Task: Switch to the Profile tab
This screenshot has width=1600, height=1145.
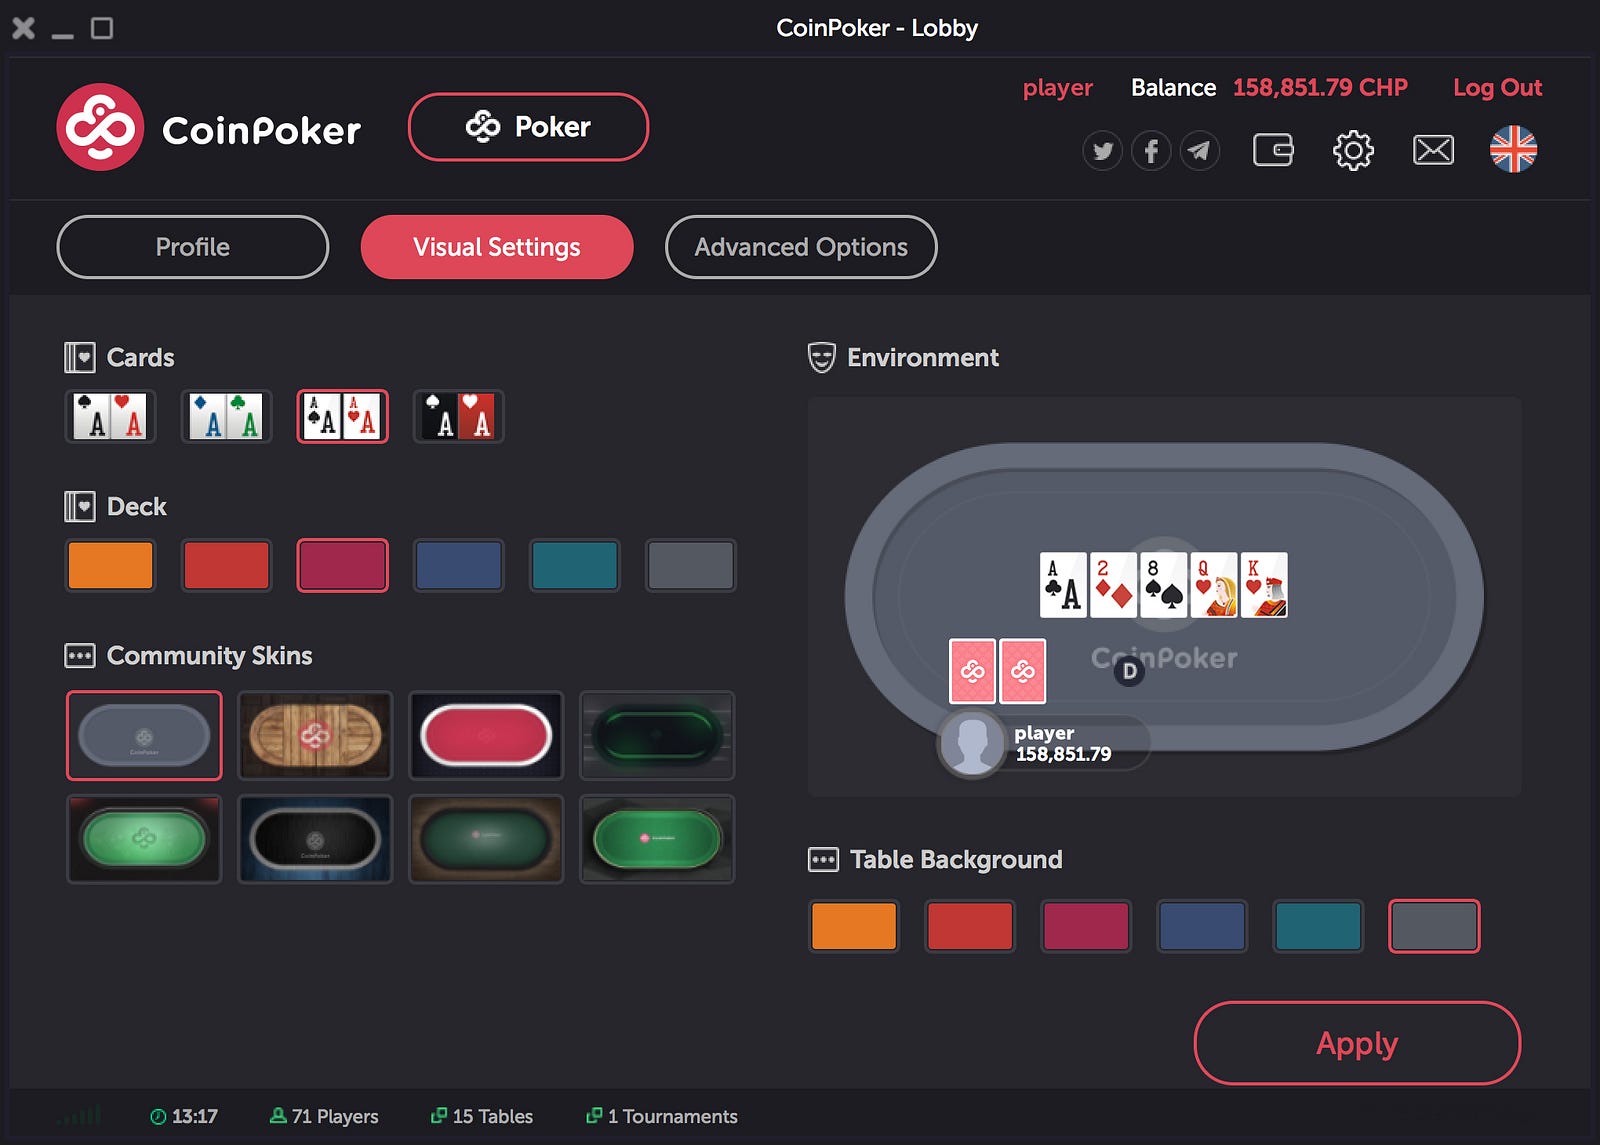Action: pos(193,247)
